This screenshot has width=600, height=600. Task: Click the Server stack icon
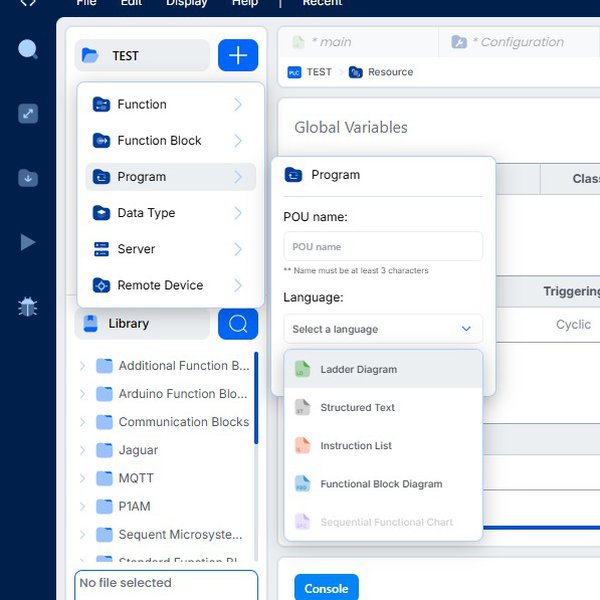click(x=101, y=249)
